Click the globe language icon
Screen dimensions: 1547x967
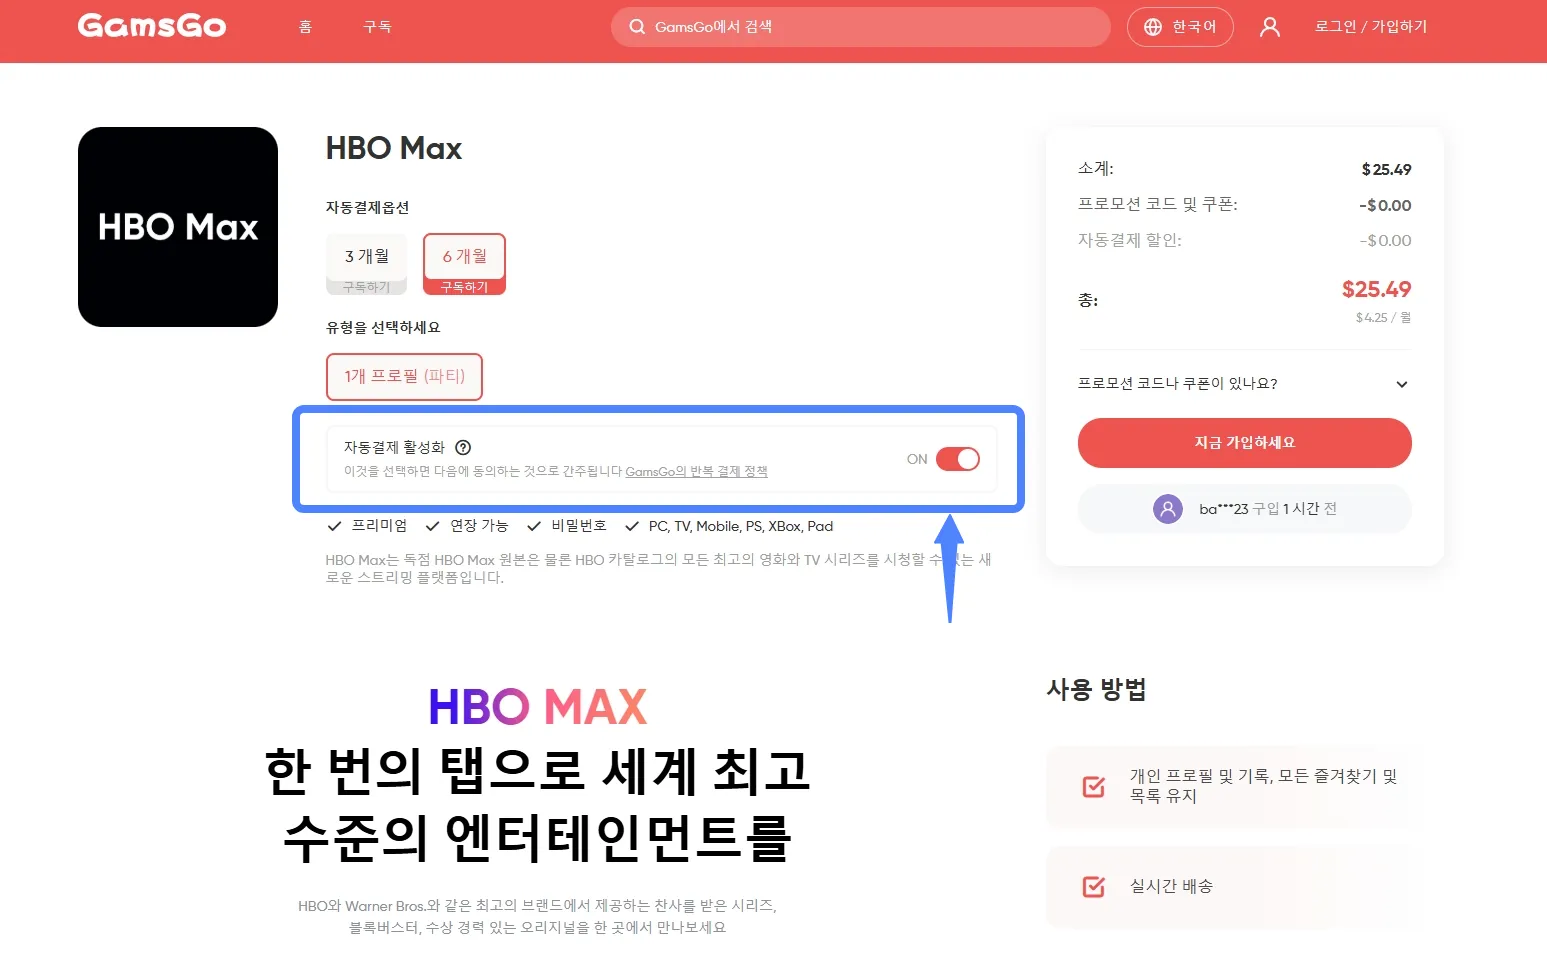(1153, 27)
